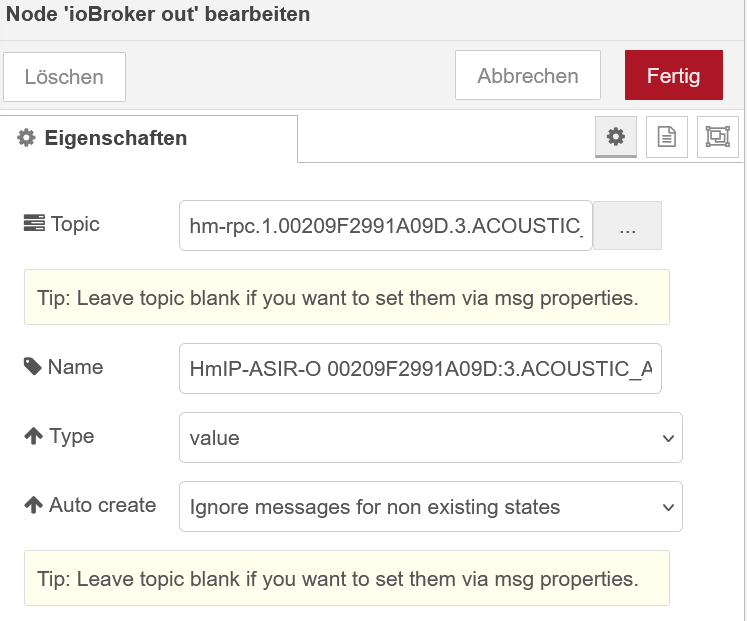Open node appearance settings icon

tap(717, 137)
